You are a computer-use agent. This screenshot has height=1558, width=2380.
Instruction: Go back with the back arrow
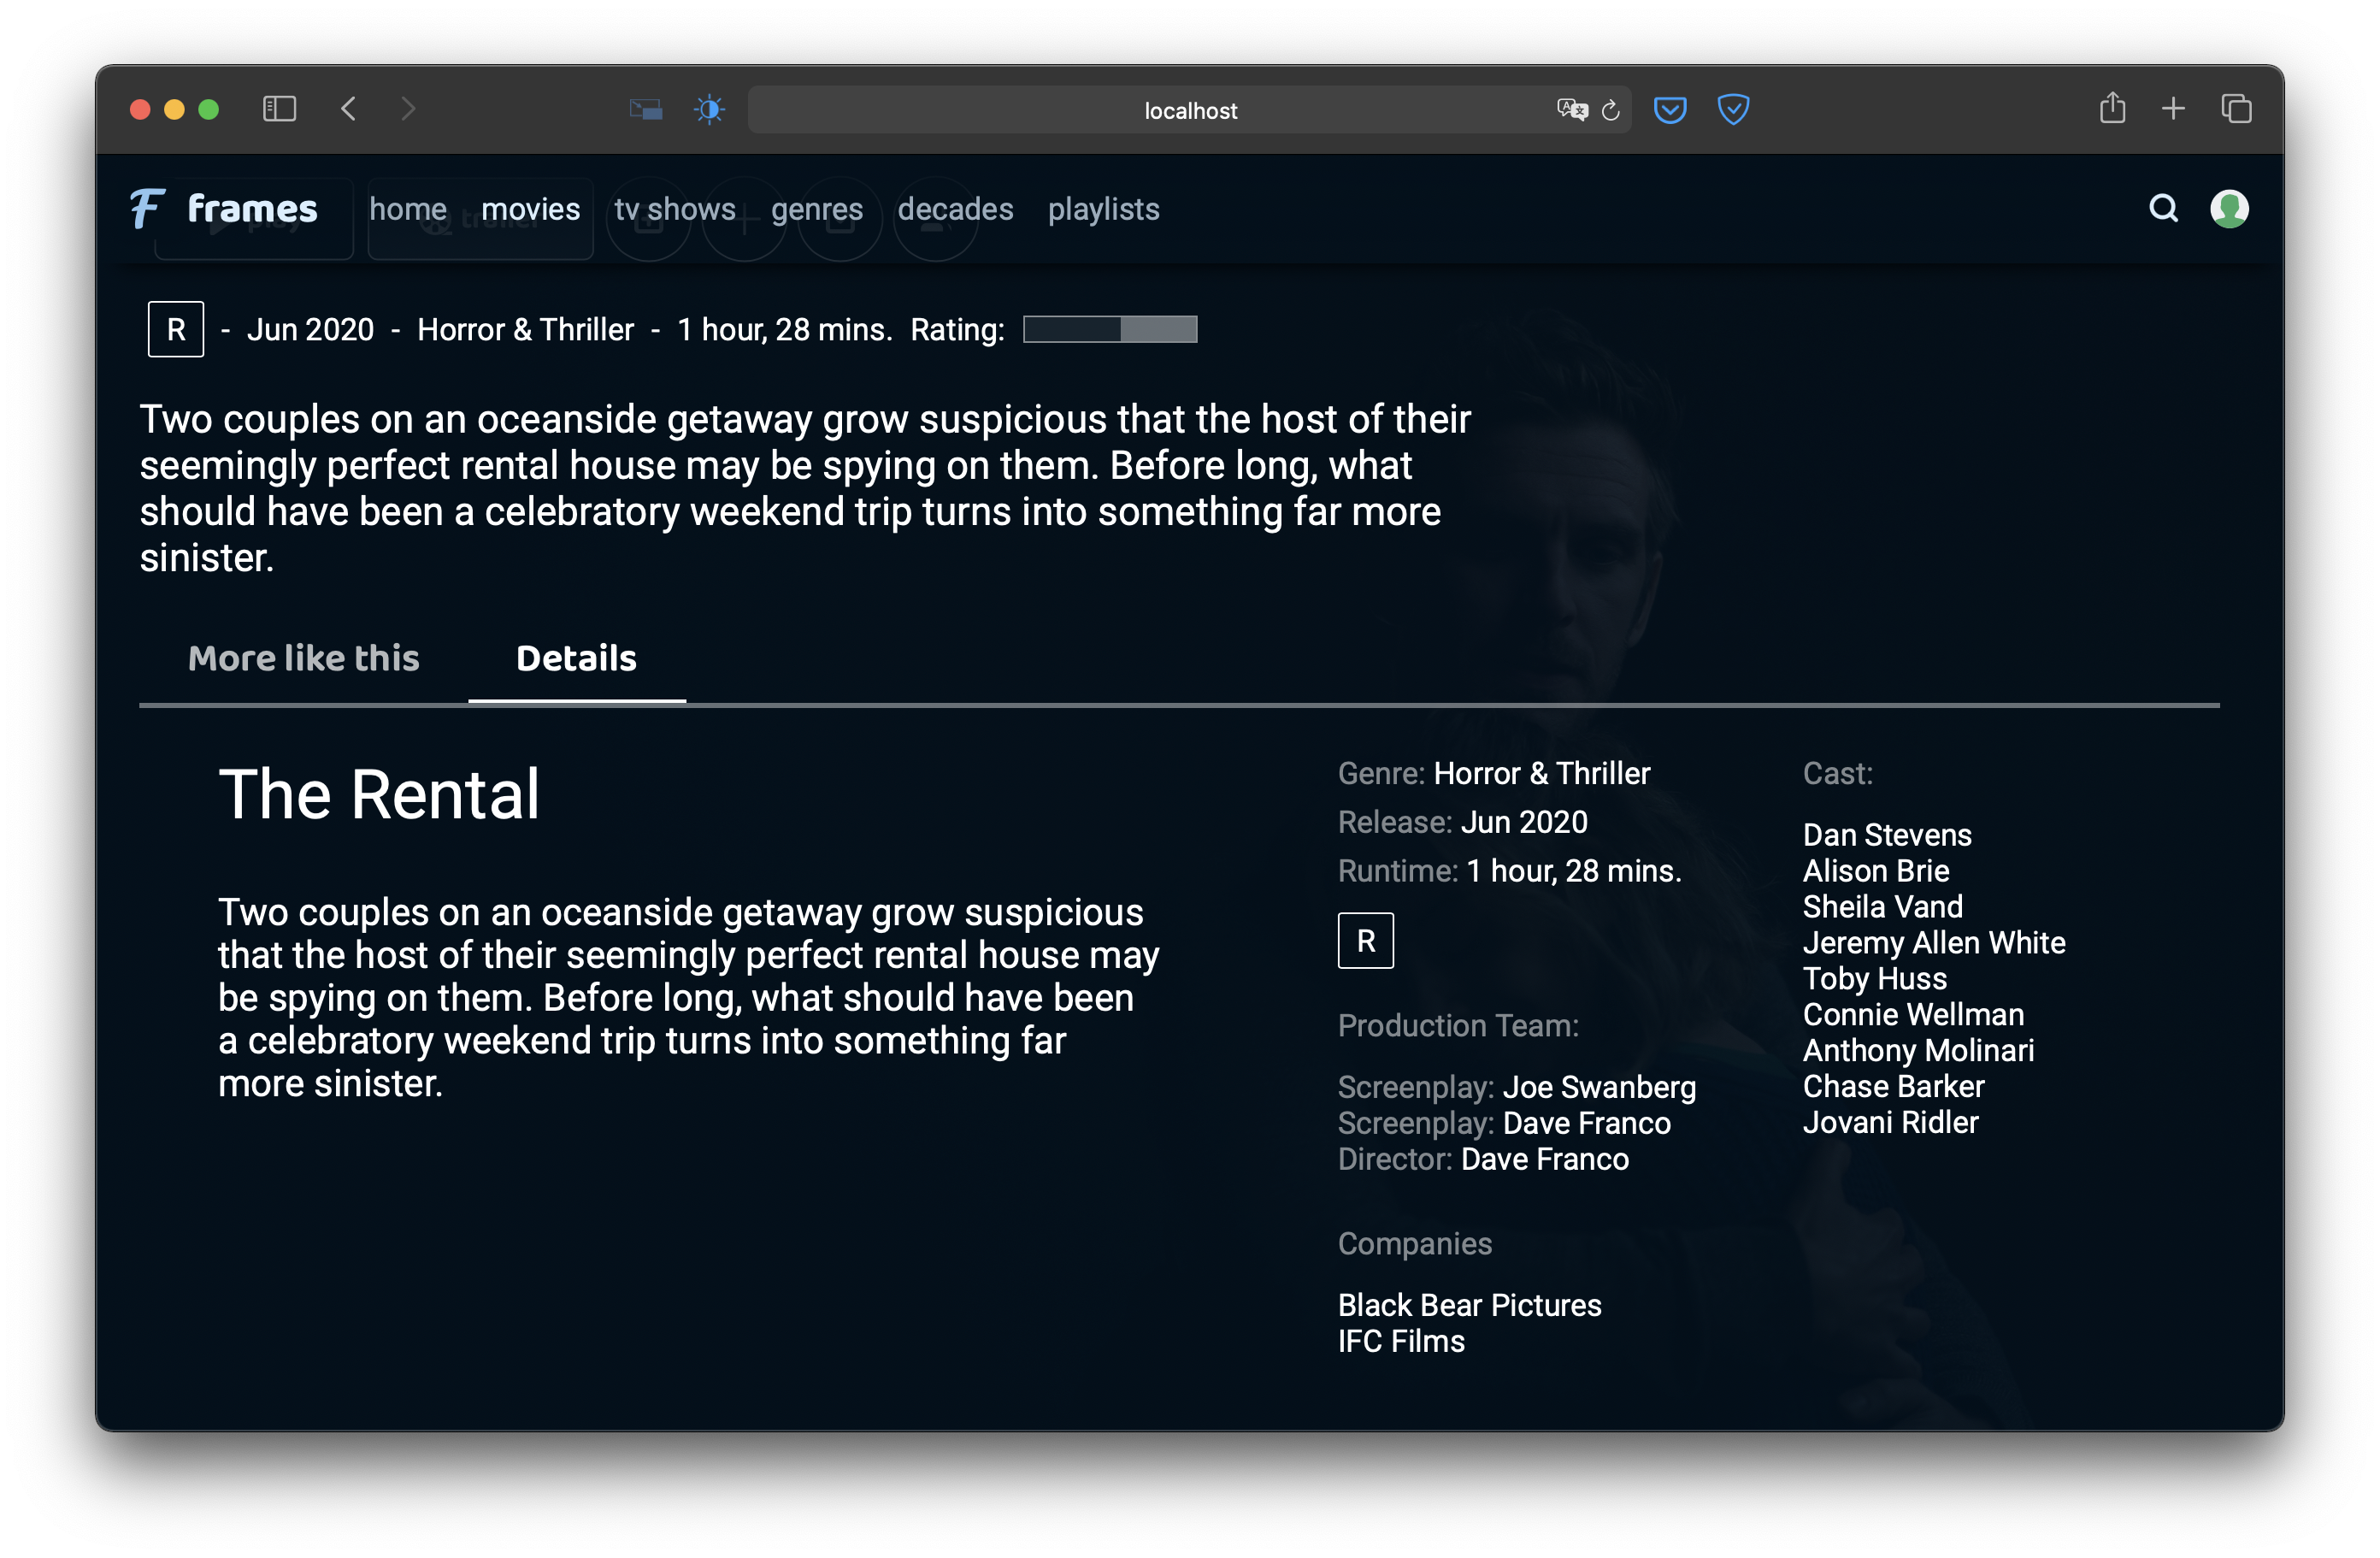pyautogui.click(x=348, y=108)
